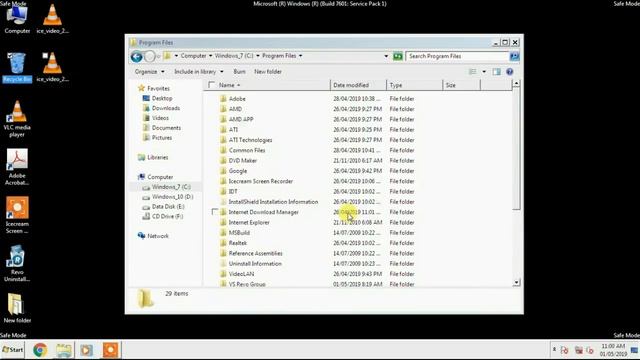The image size is (640, 360).
Task: Select the Realtek folder
Action: point(238,243)
